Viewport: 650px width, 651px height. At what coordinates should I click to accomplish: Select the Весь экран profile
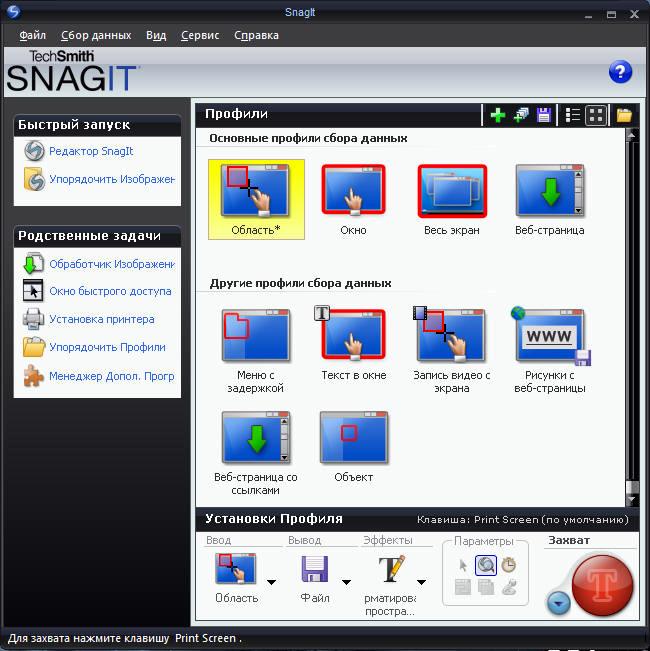(x=452, y=199)
